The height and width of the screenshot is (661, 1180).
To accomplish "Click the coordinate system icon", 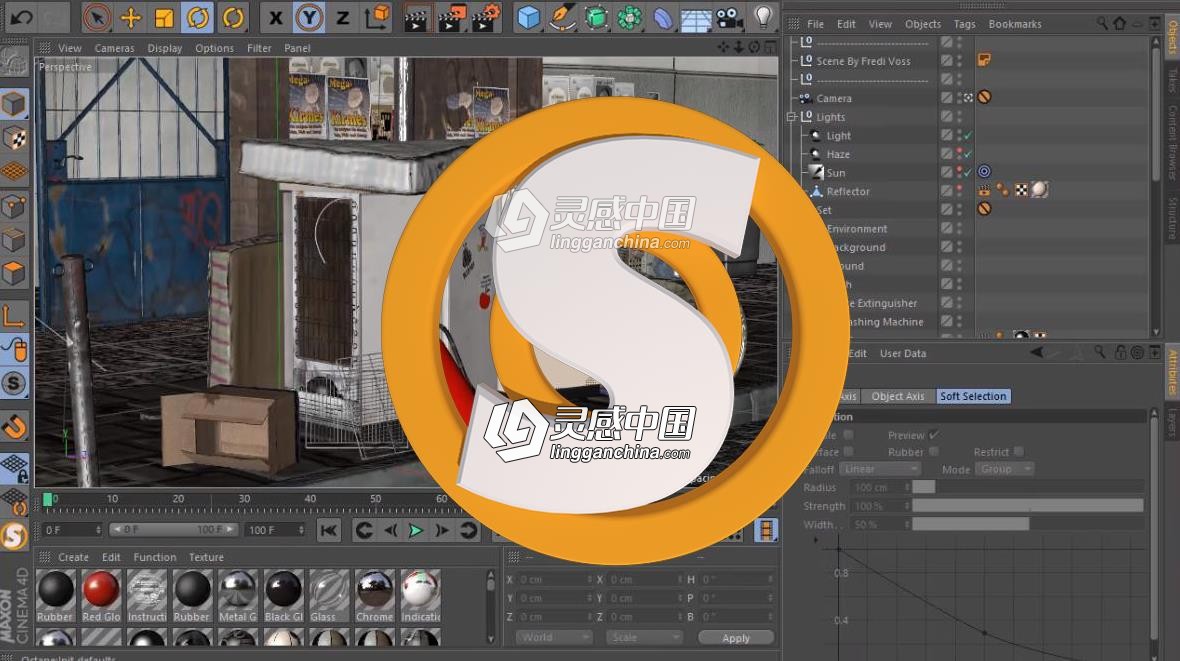I will tap(377, 17).
